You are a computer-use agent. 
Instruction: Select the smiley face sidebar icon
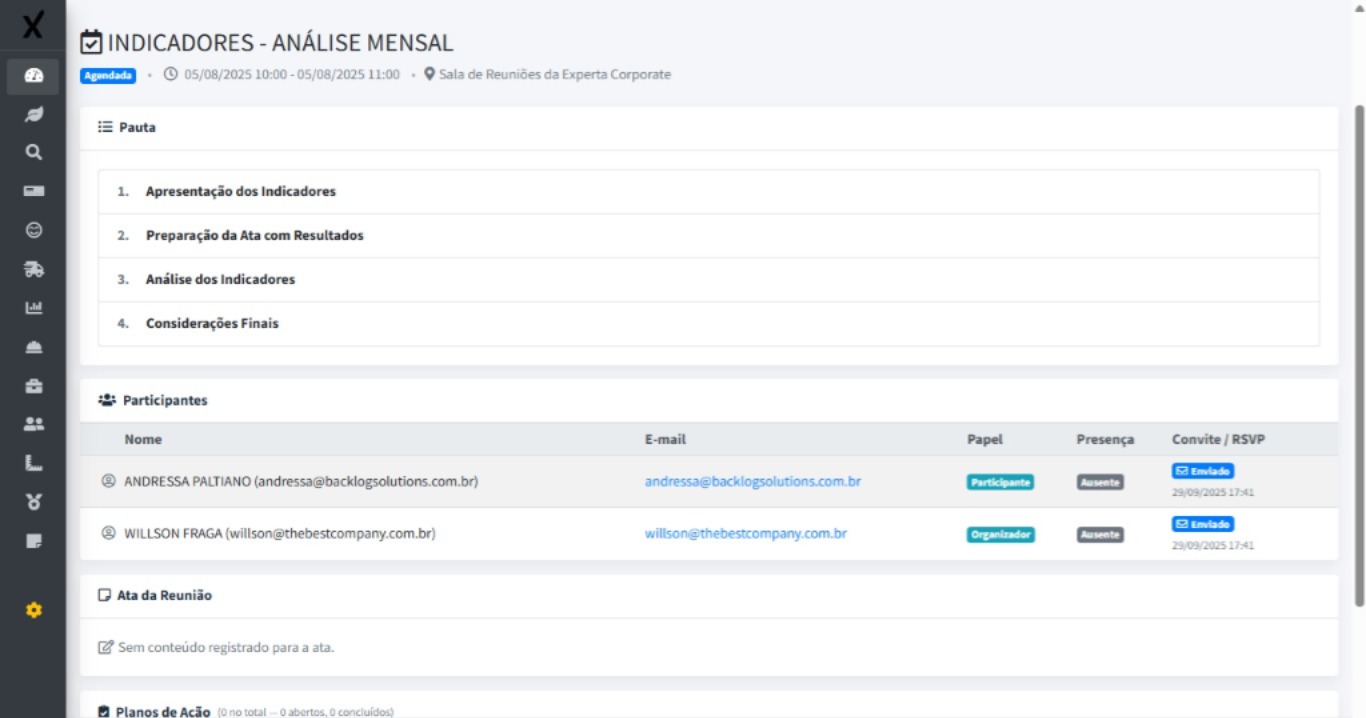pos(33,230)
